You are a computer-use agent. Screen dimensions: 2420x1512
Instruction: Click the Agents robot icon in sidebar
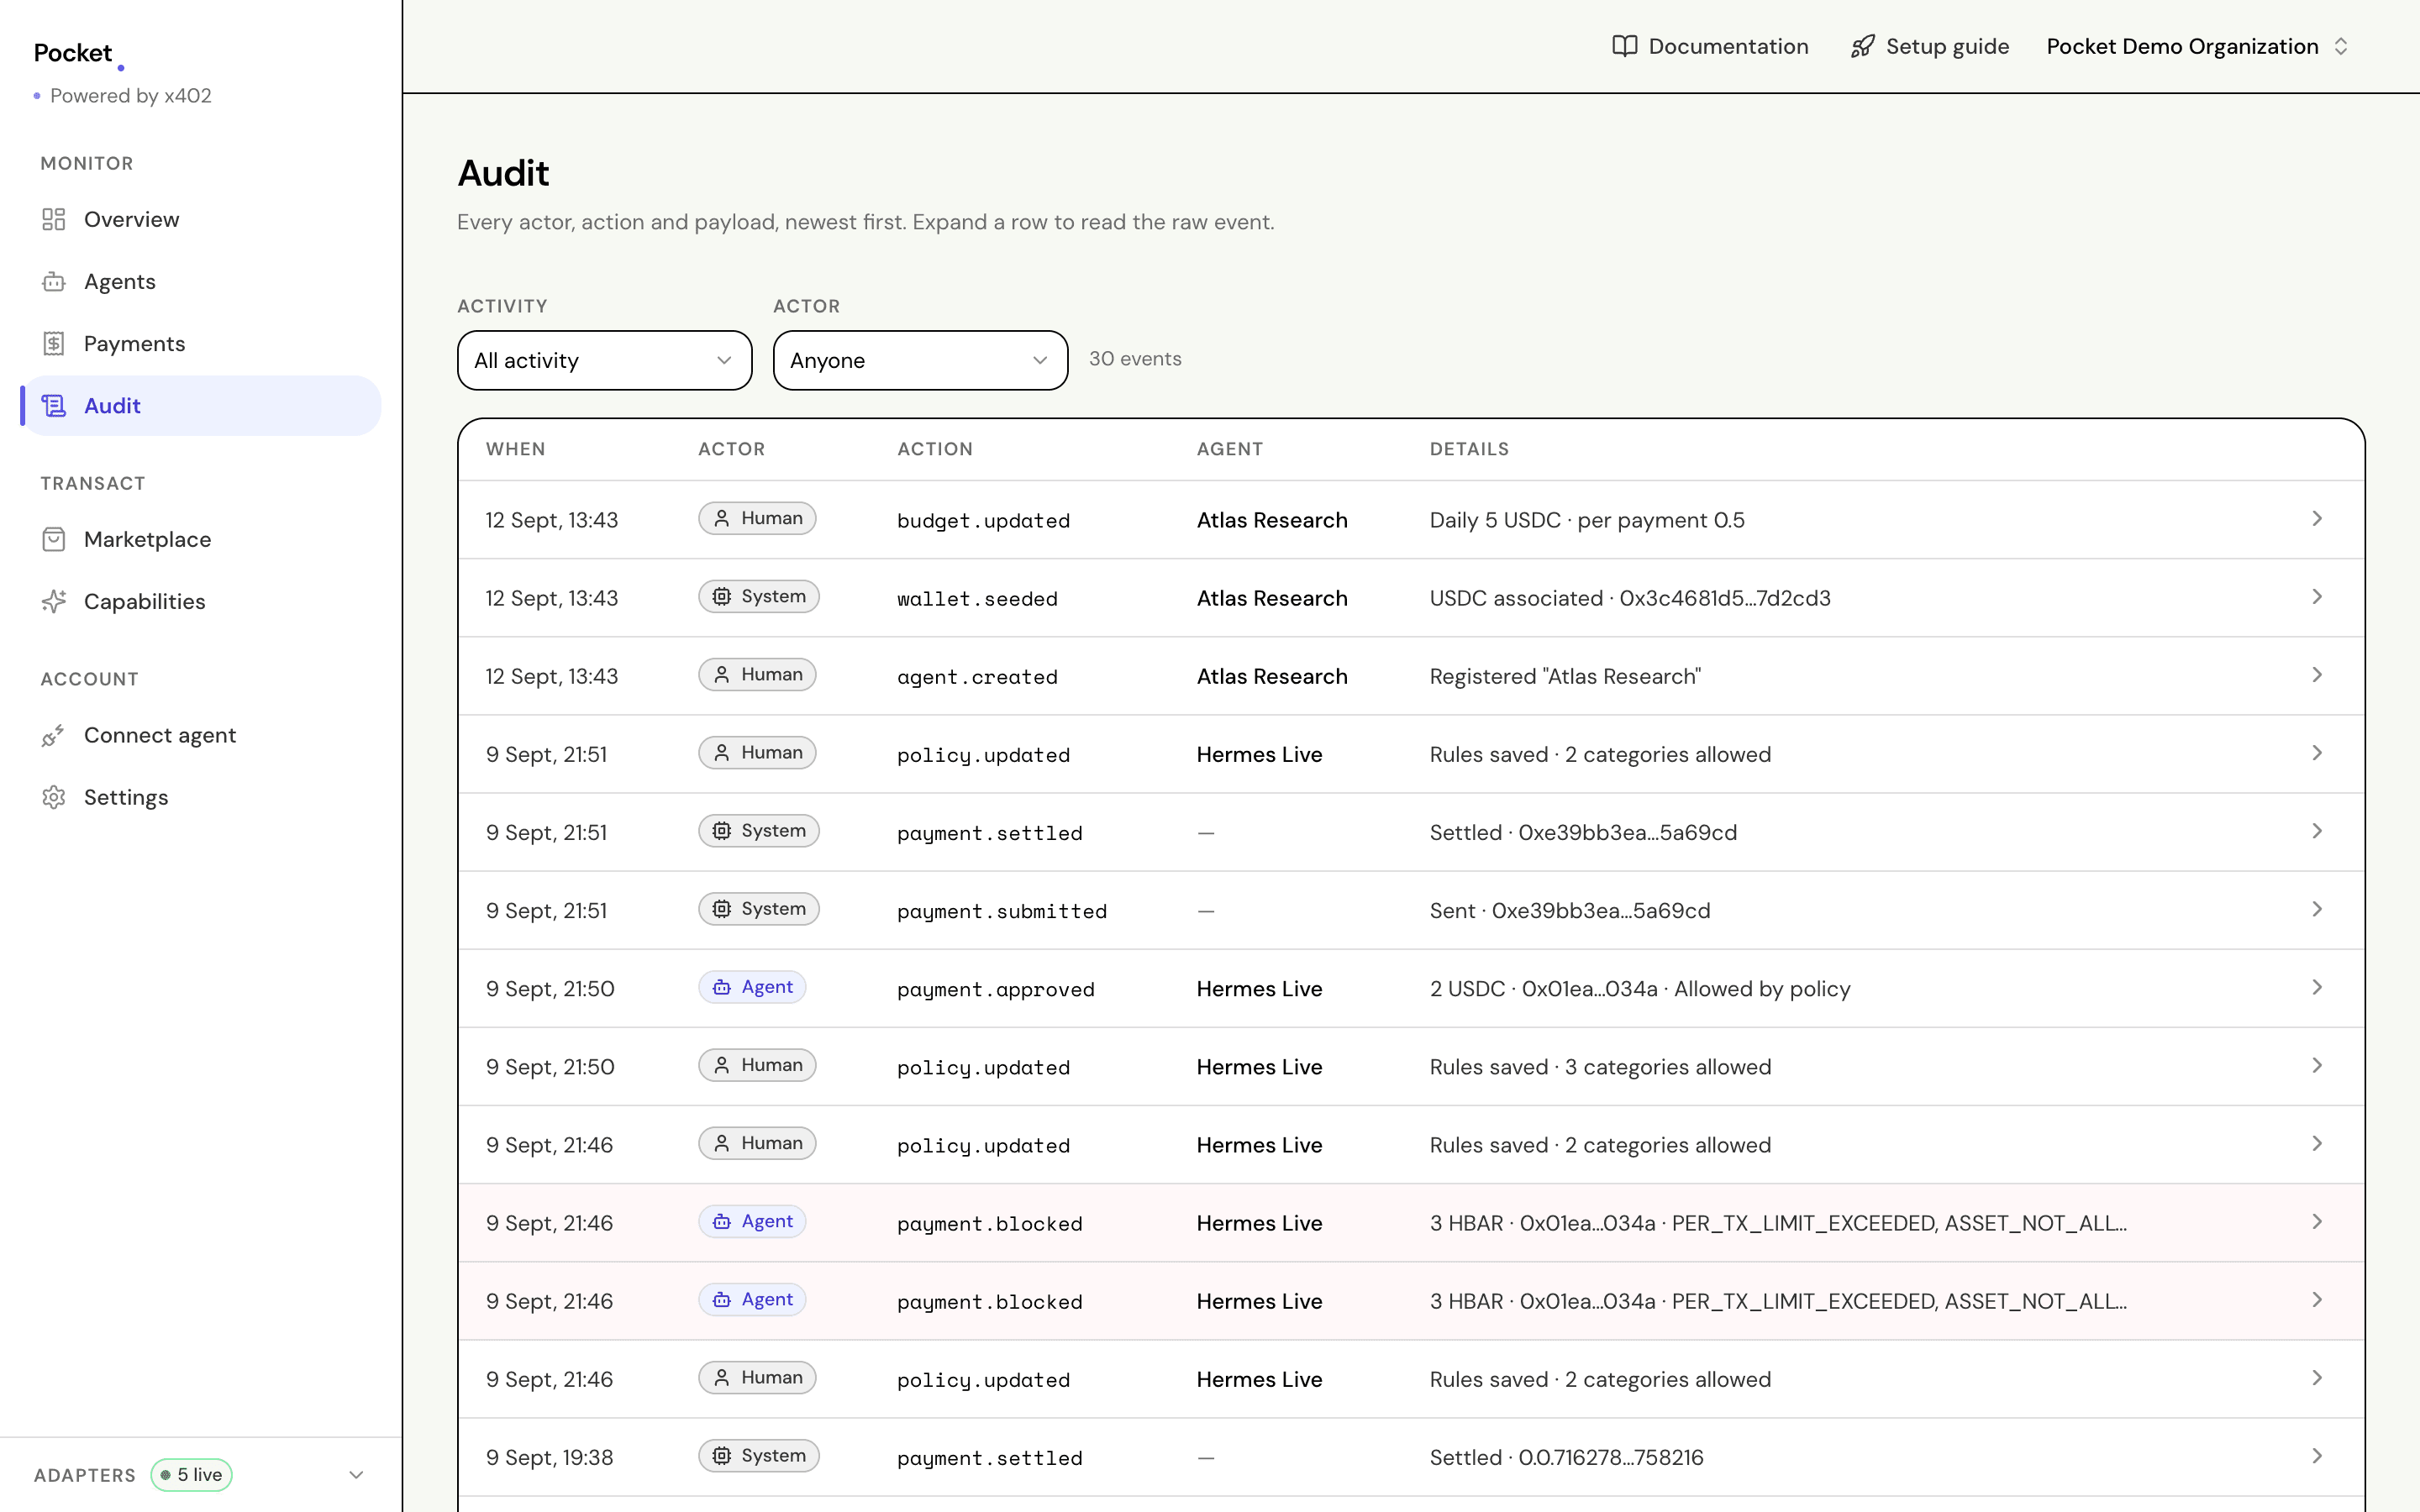click(54, 282)
